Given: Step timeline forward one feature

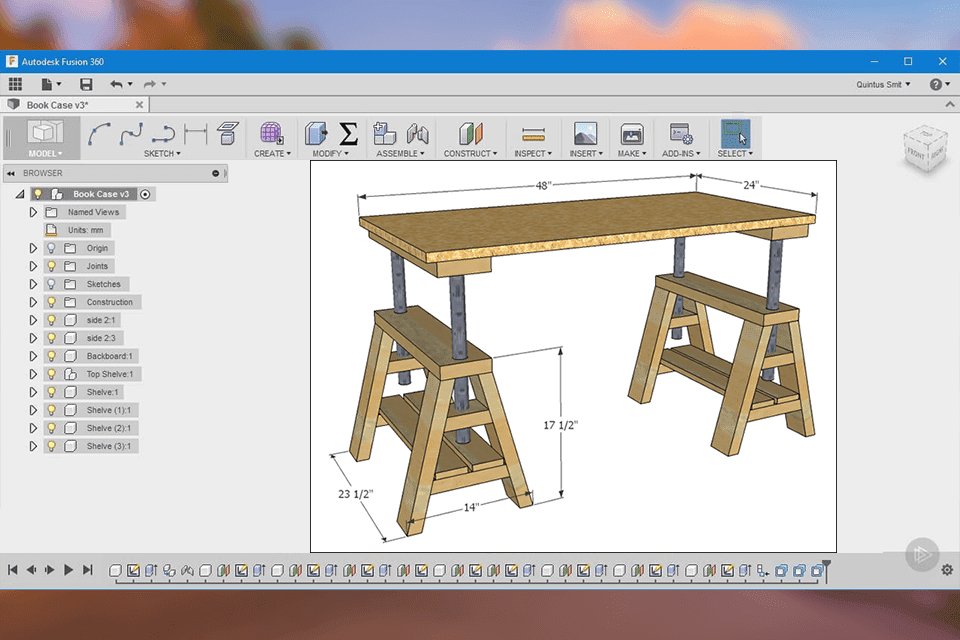Looking at the screenshot, I should 50,570.
